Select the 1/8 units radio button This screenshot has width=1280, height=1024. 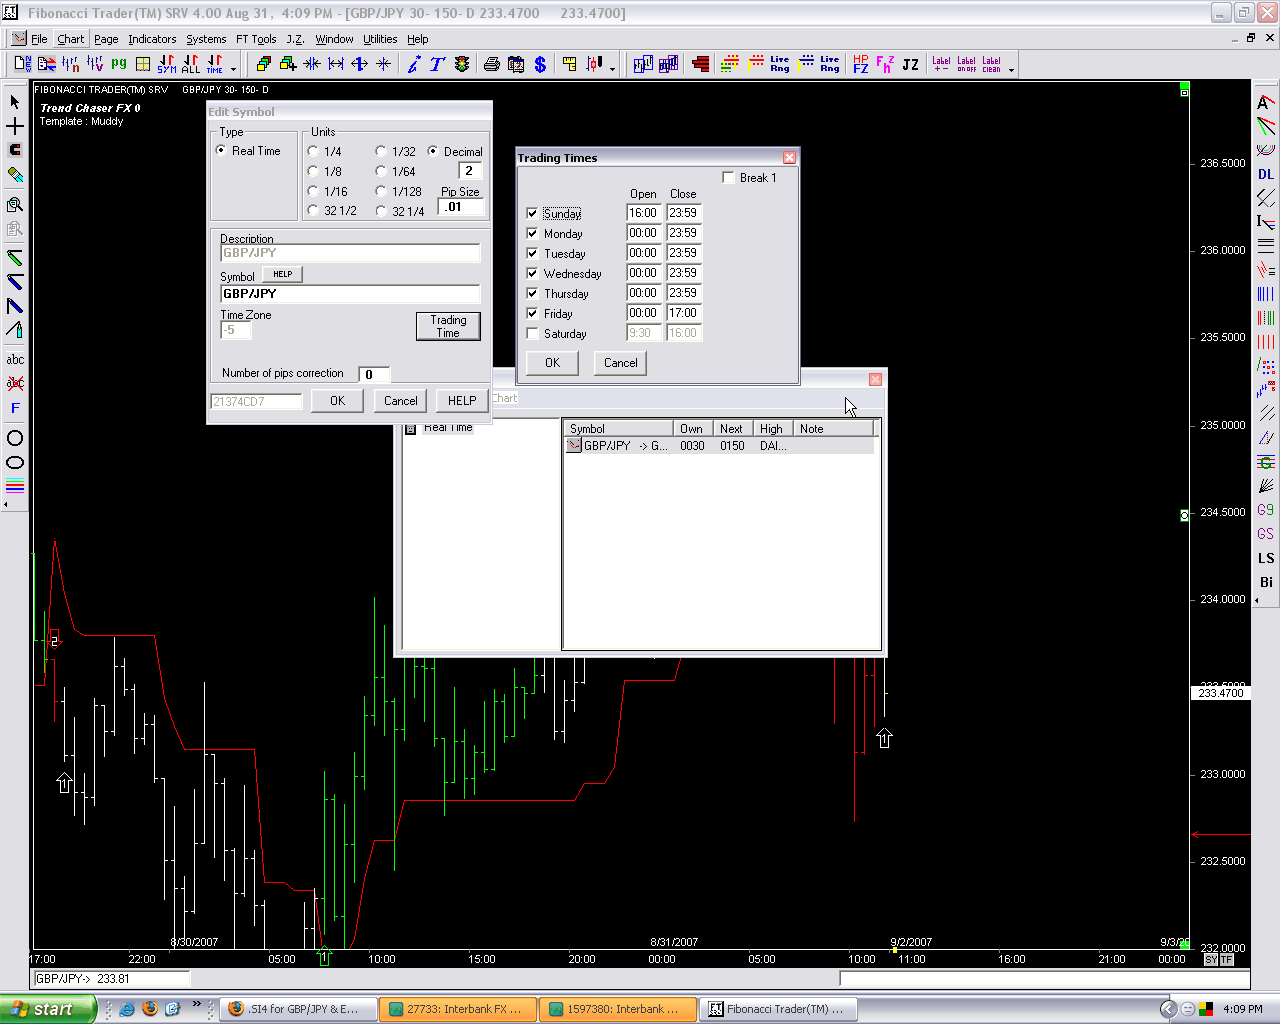(x=313, y=171)
